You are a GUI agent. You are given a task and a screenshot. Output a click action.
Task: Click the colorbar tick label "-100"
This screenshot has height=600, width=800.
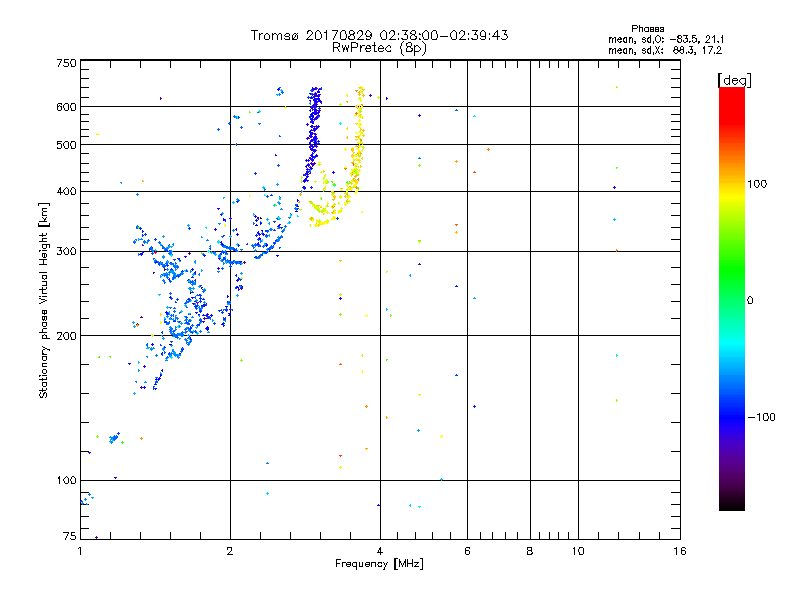click(x=761, y=417)
